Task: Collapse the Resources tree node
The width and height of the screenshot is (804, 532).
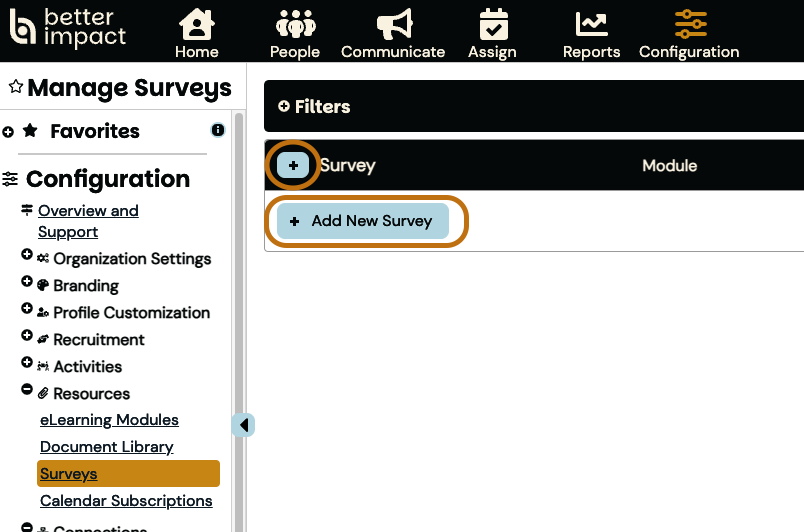Action: [27, 391]
